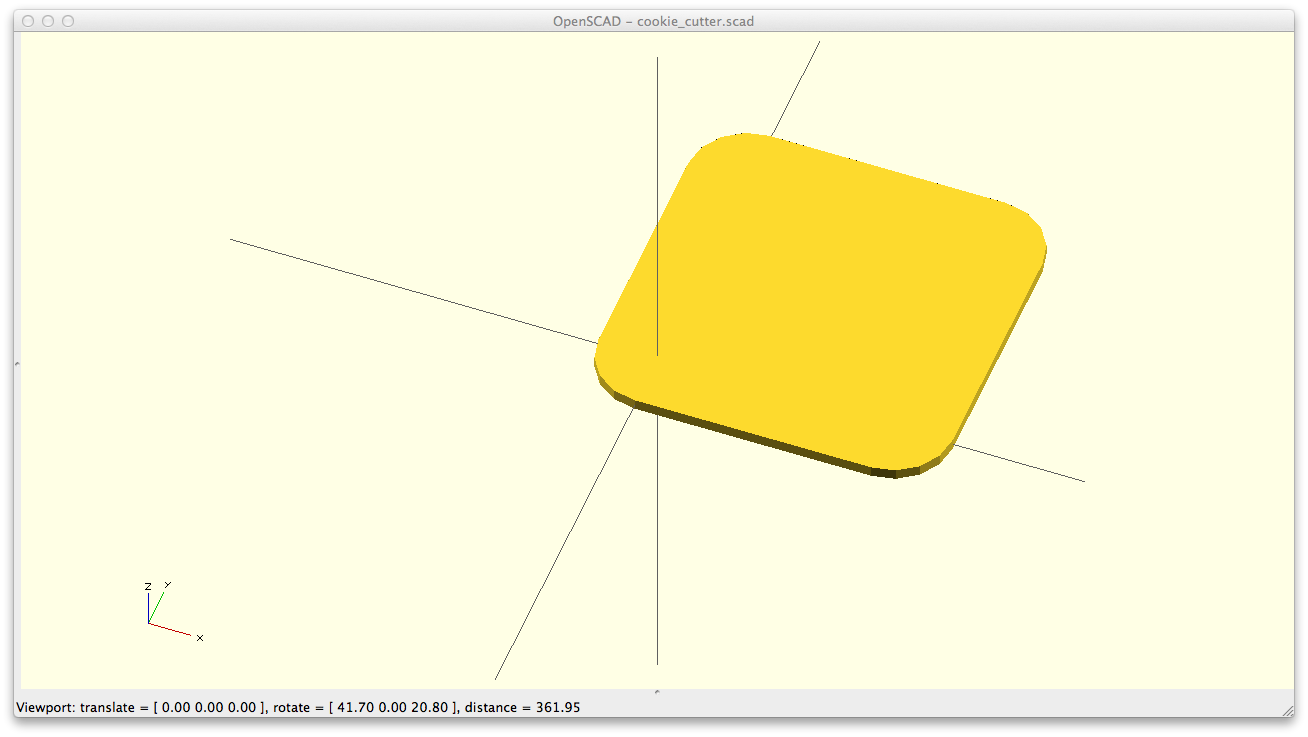Viewport: 1308px width, 737px height.
Task: Click the red X axis label in orientation gizmo
Action: pyautogui.click(x=200, y=637)
